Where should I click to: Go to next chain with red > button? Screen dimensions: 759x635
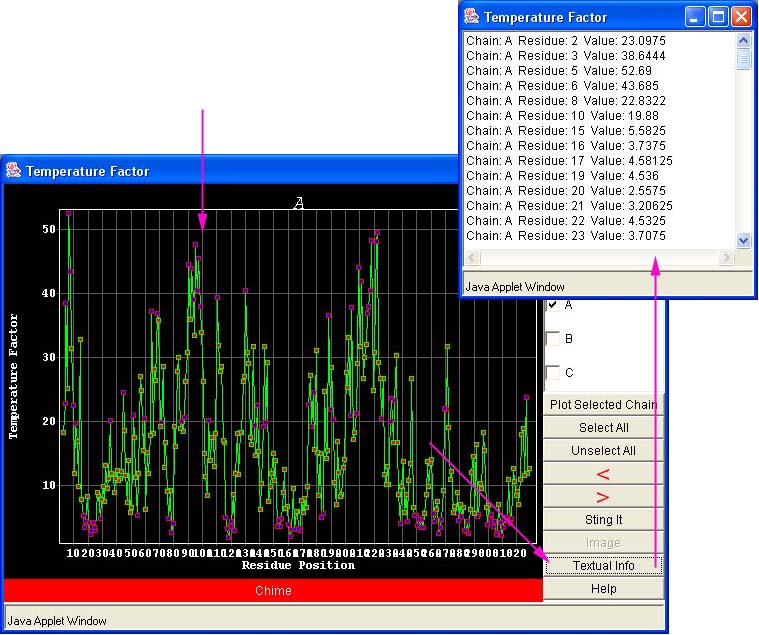click(603, 497)
